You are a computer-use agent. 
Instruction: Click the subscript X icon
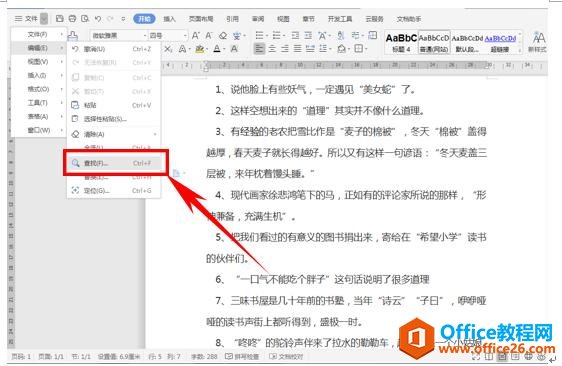click(x=168, y=49)
